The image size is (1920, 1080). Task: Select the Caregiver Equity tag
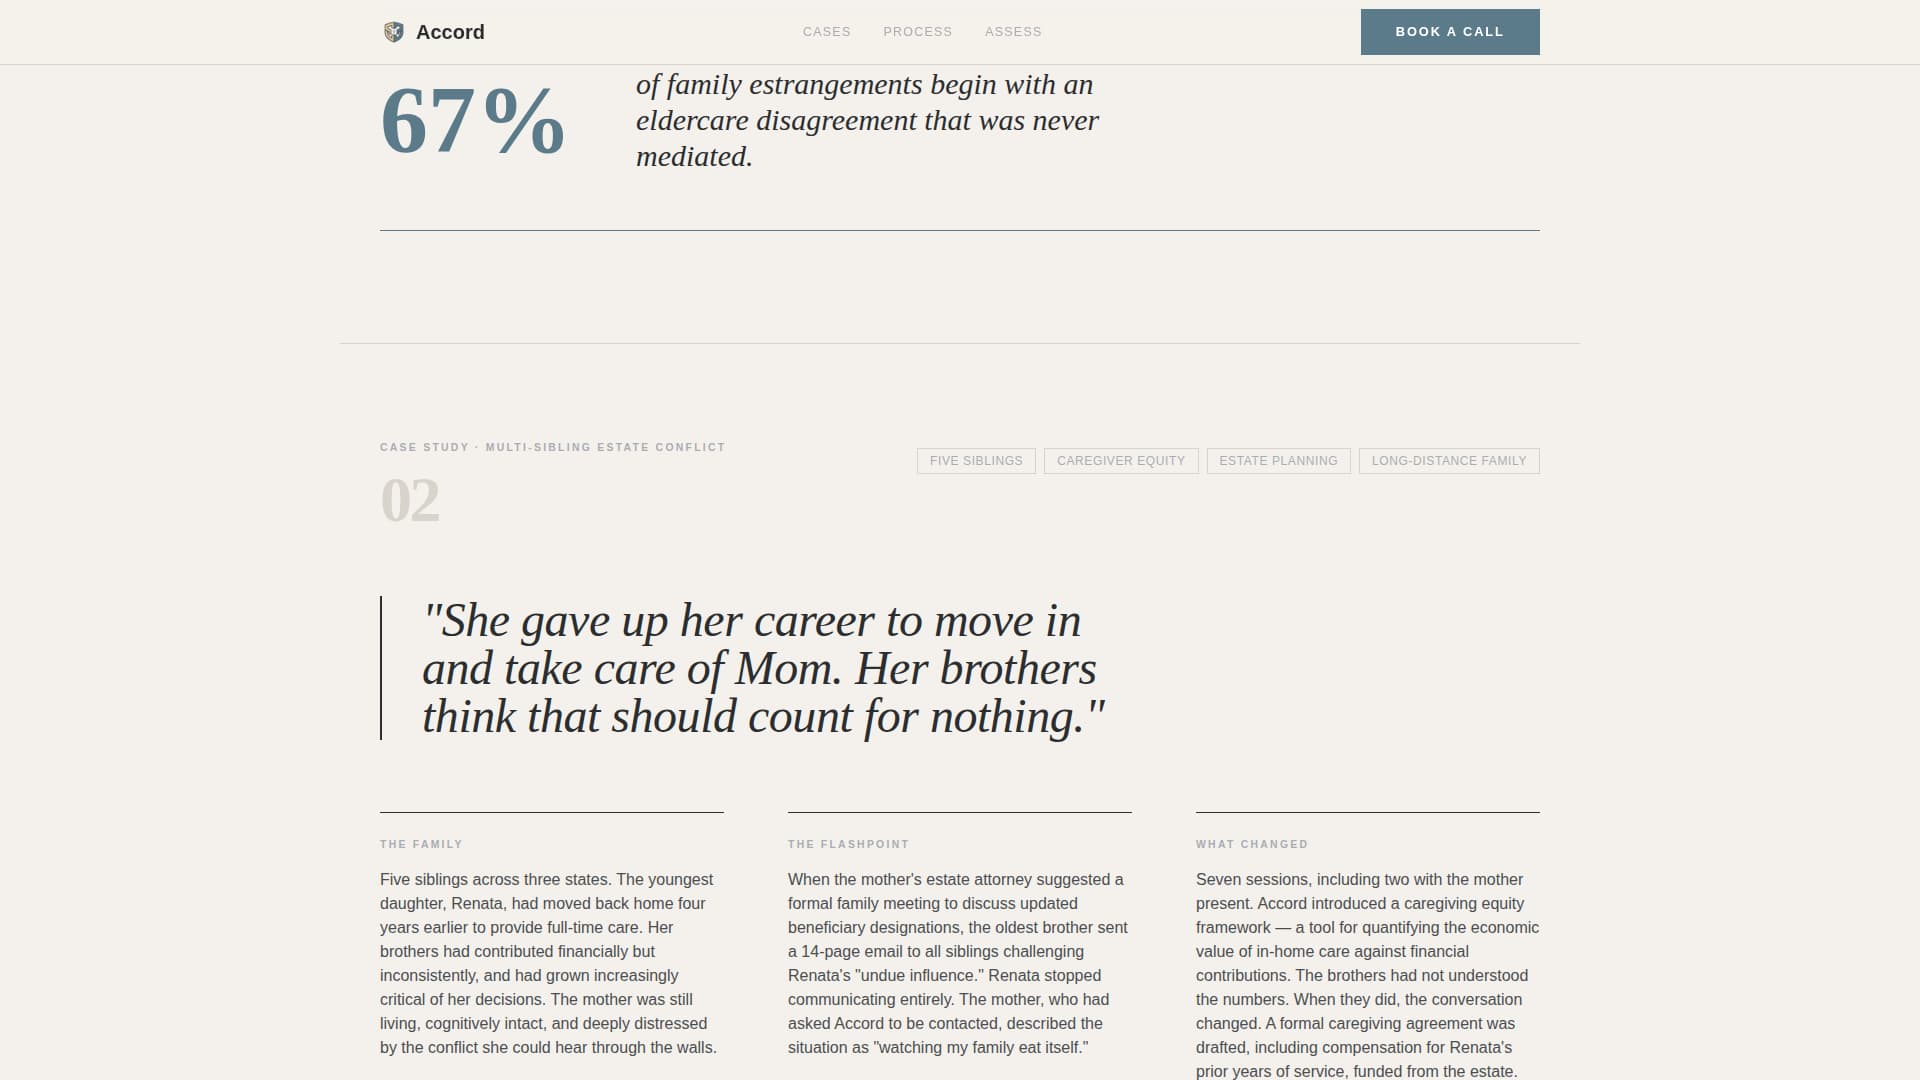tap(1121, 461)
